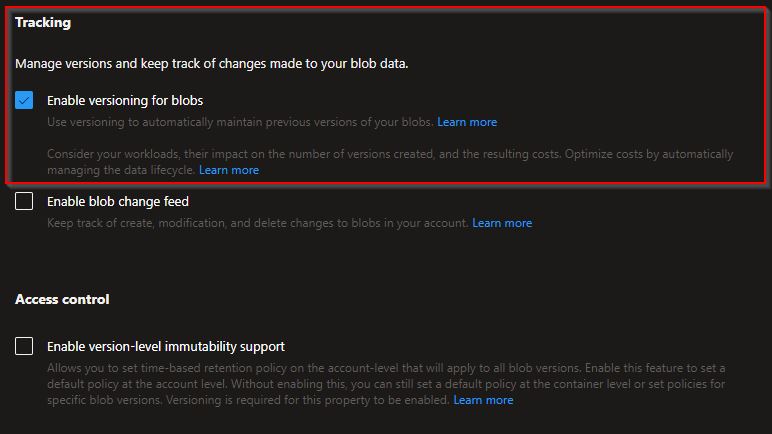The height and width of the screenshot is (434, 772).
Task: Click empty area between change feed and Access control
Action: [386, 262]
